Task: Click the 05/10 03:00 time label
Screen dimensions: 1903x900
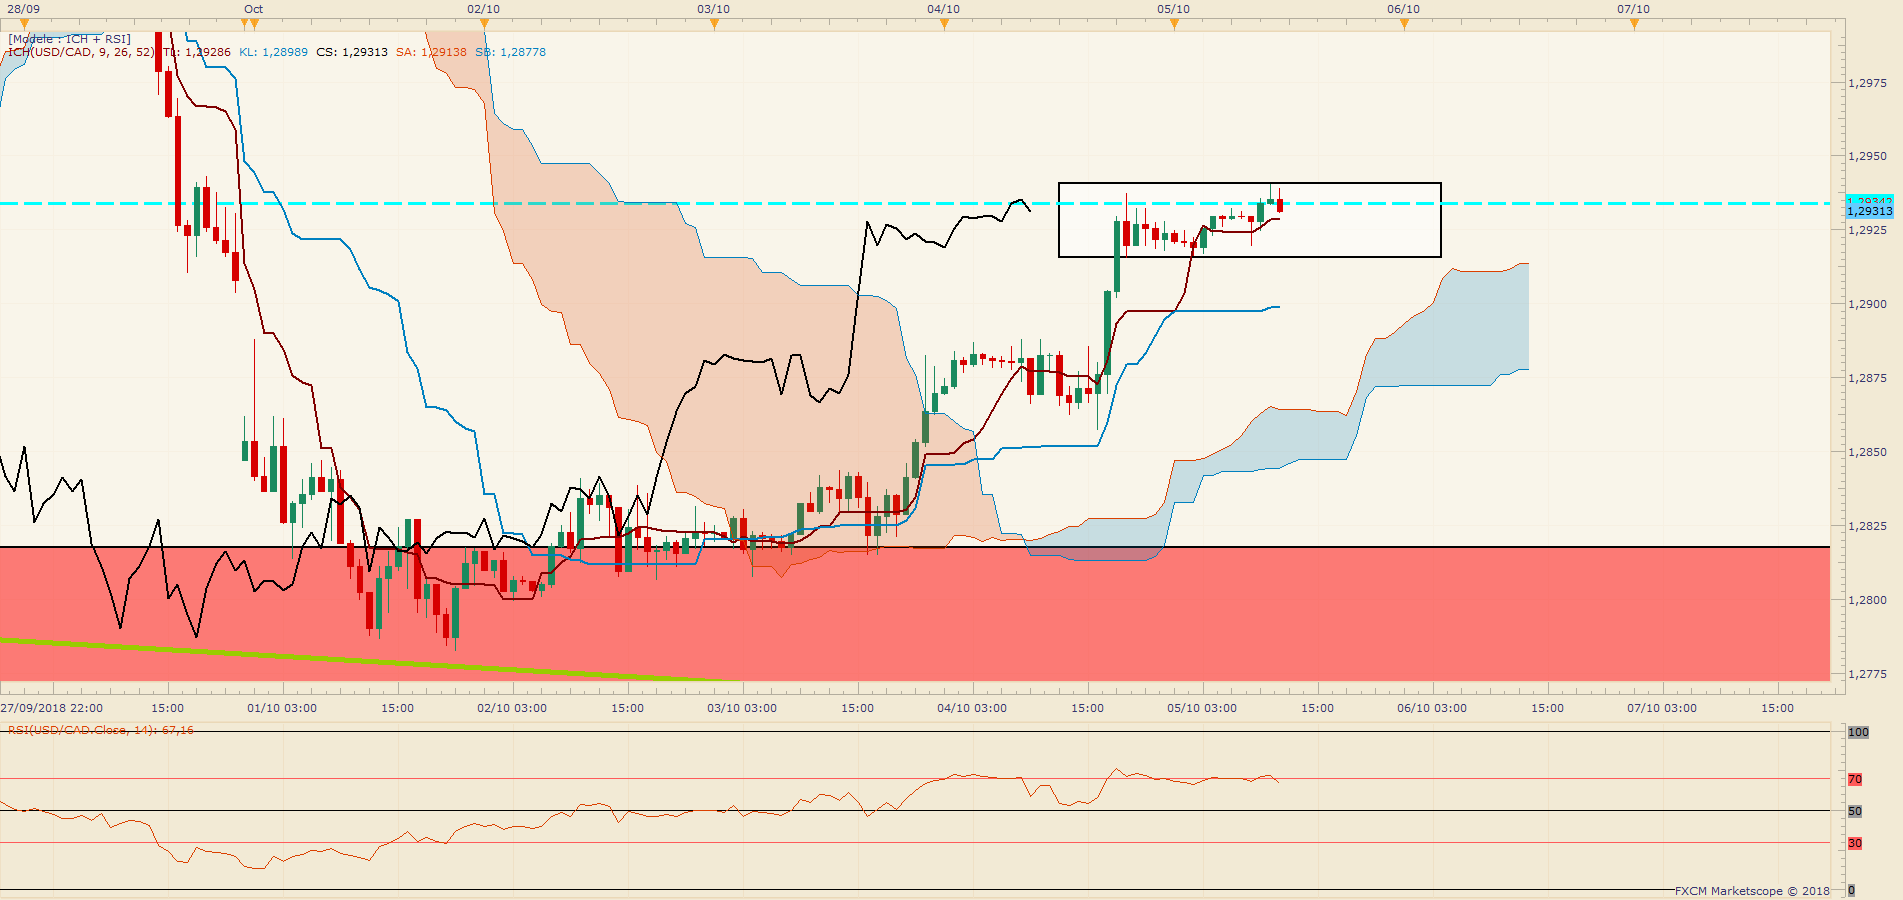Action: click(1202, 708)
